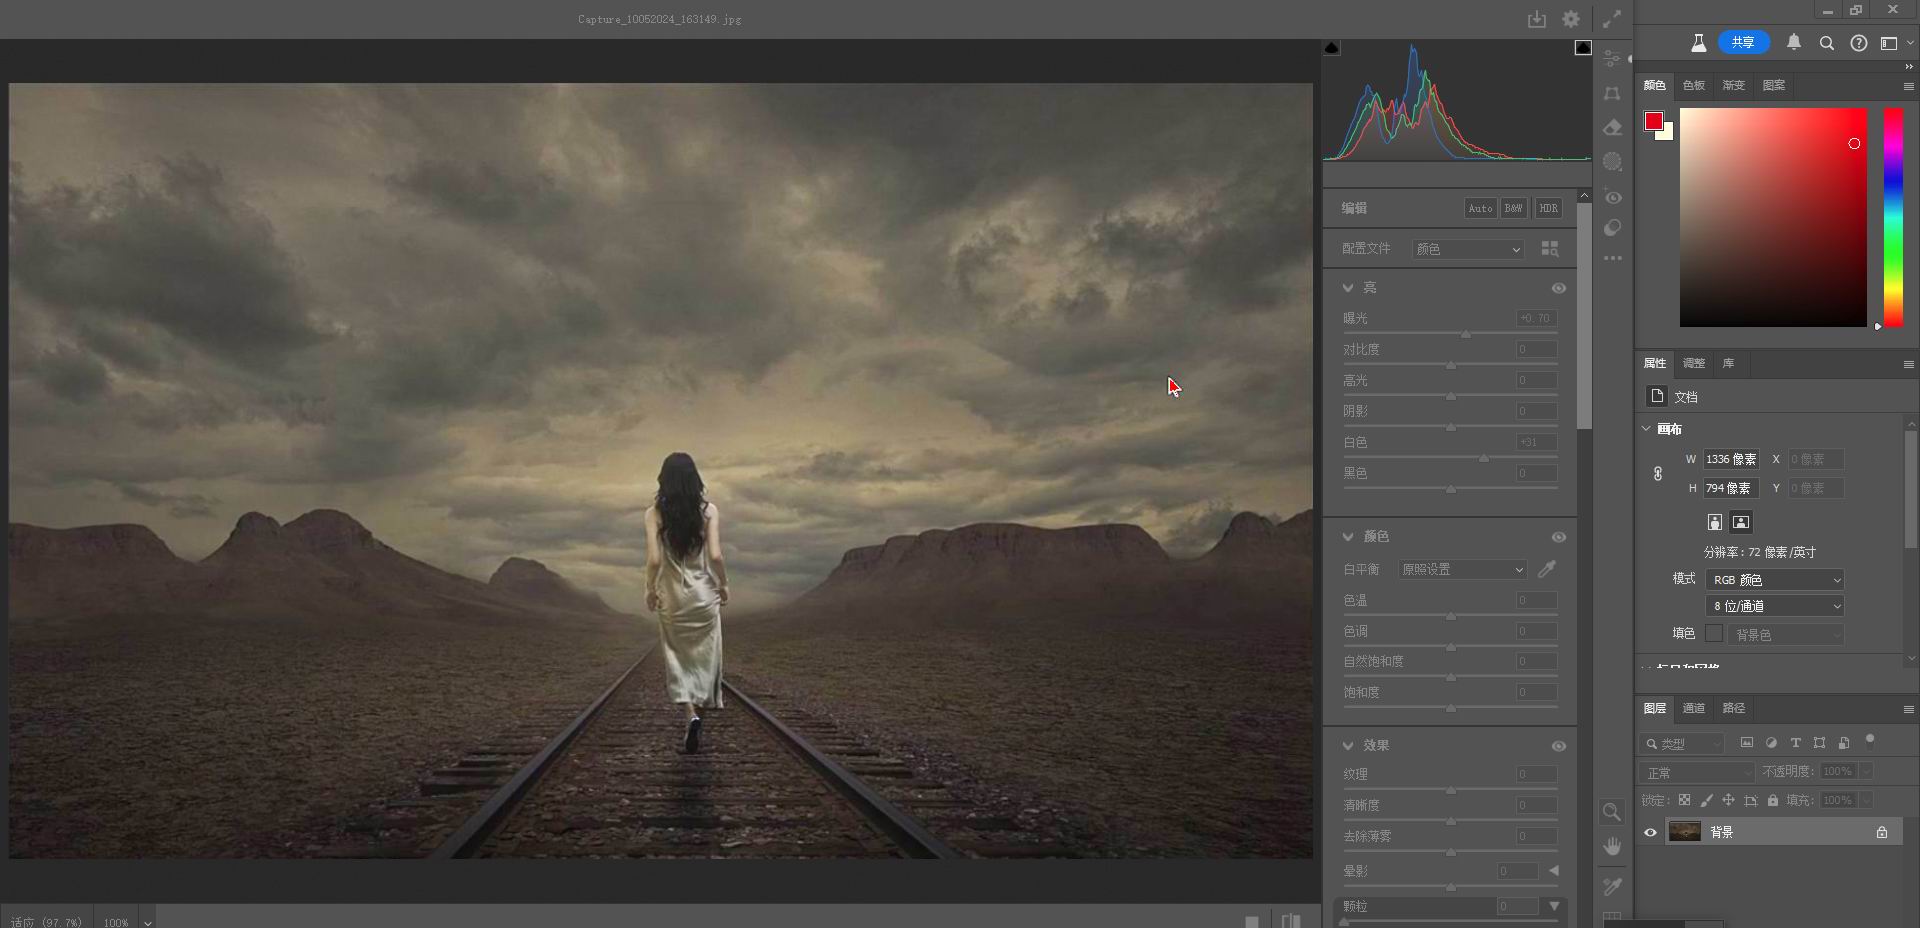Collapse the 颜色 edit section

(1348, 537)
